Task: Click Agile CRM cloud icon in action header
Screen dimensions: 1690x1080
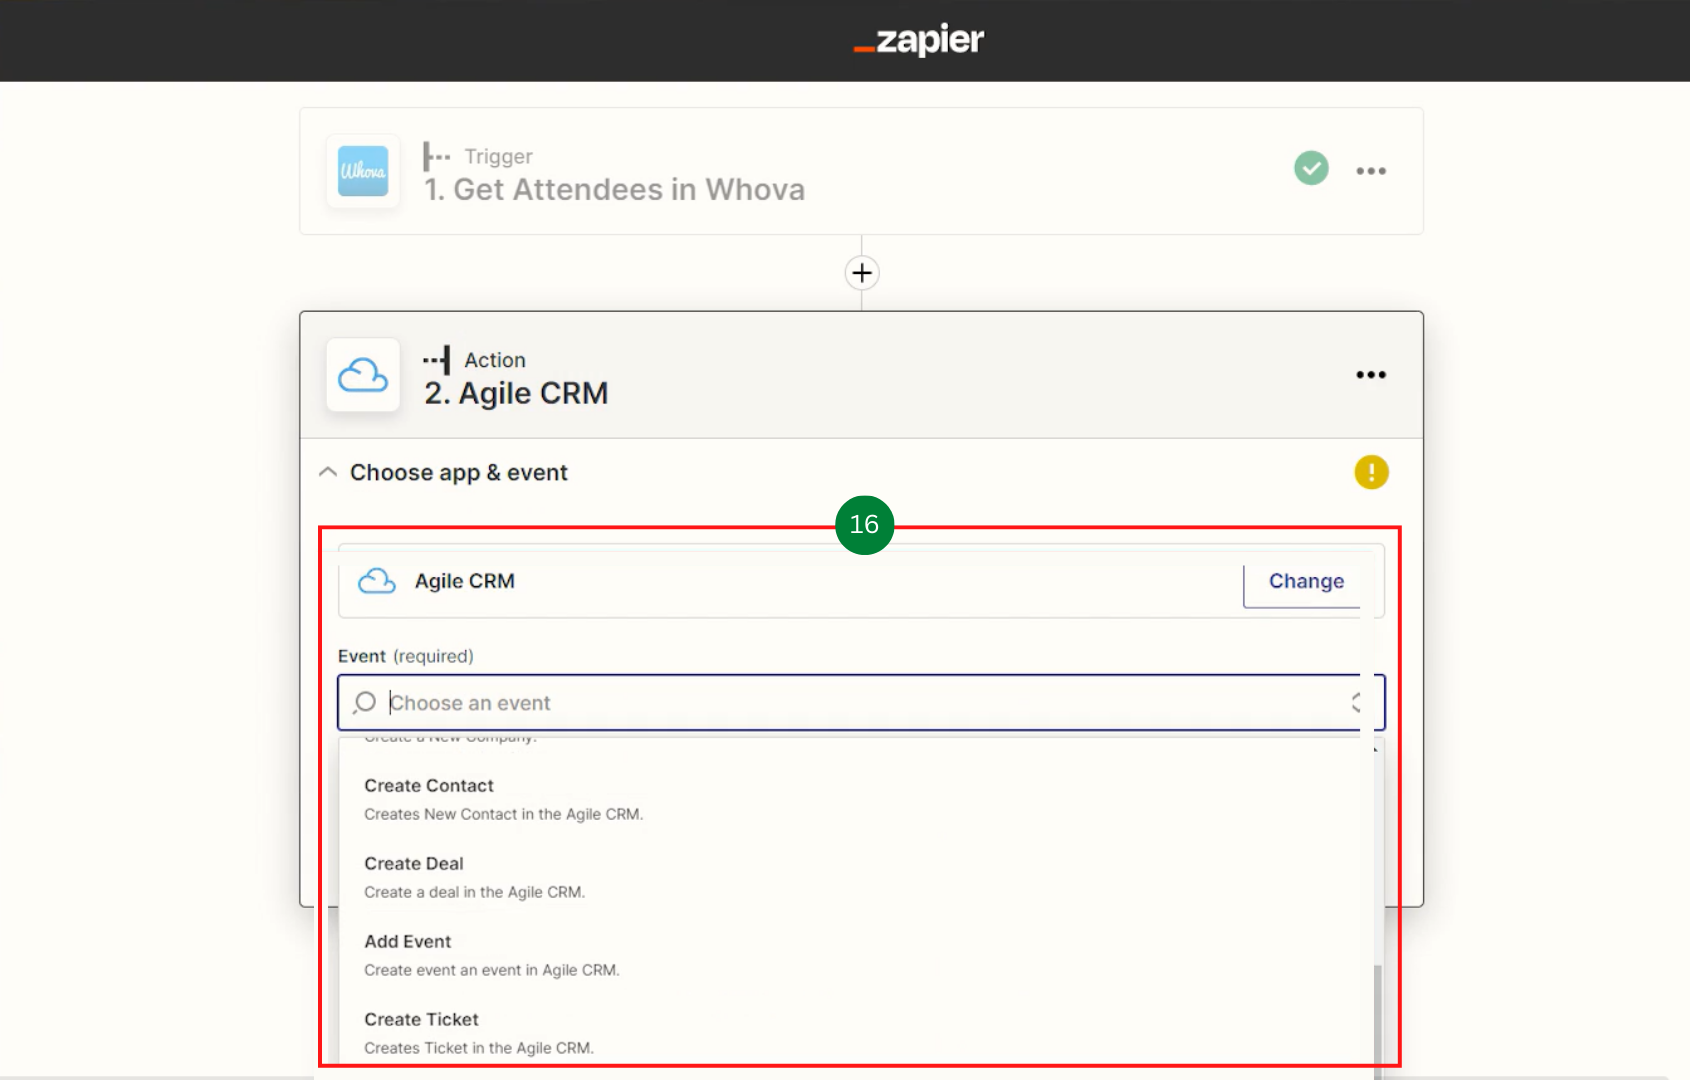Action: click(363, 375)
